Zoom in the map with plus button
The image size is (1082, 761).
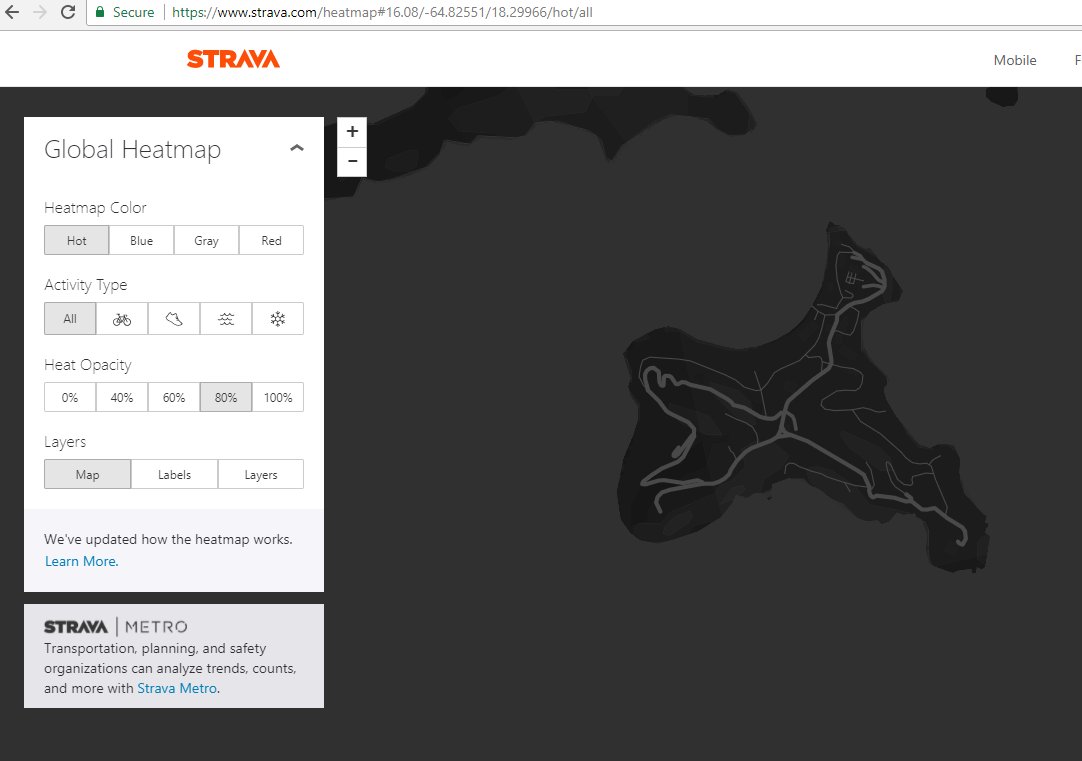[352, 131]
